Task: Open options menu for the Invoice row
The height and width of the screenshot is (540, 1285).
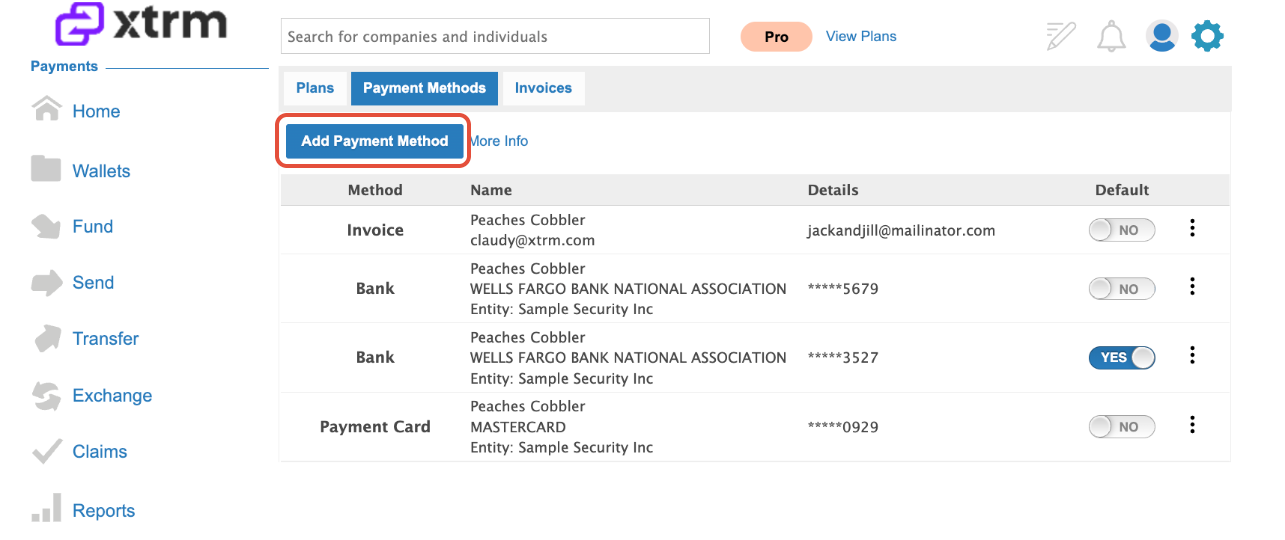Action: (x=1192, y=228)
